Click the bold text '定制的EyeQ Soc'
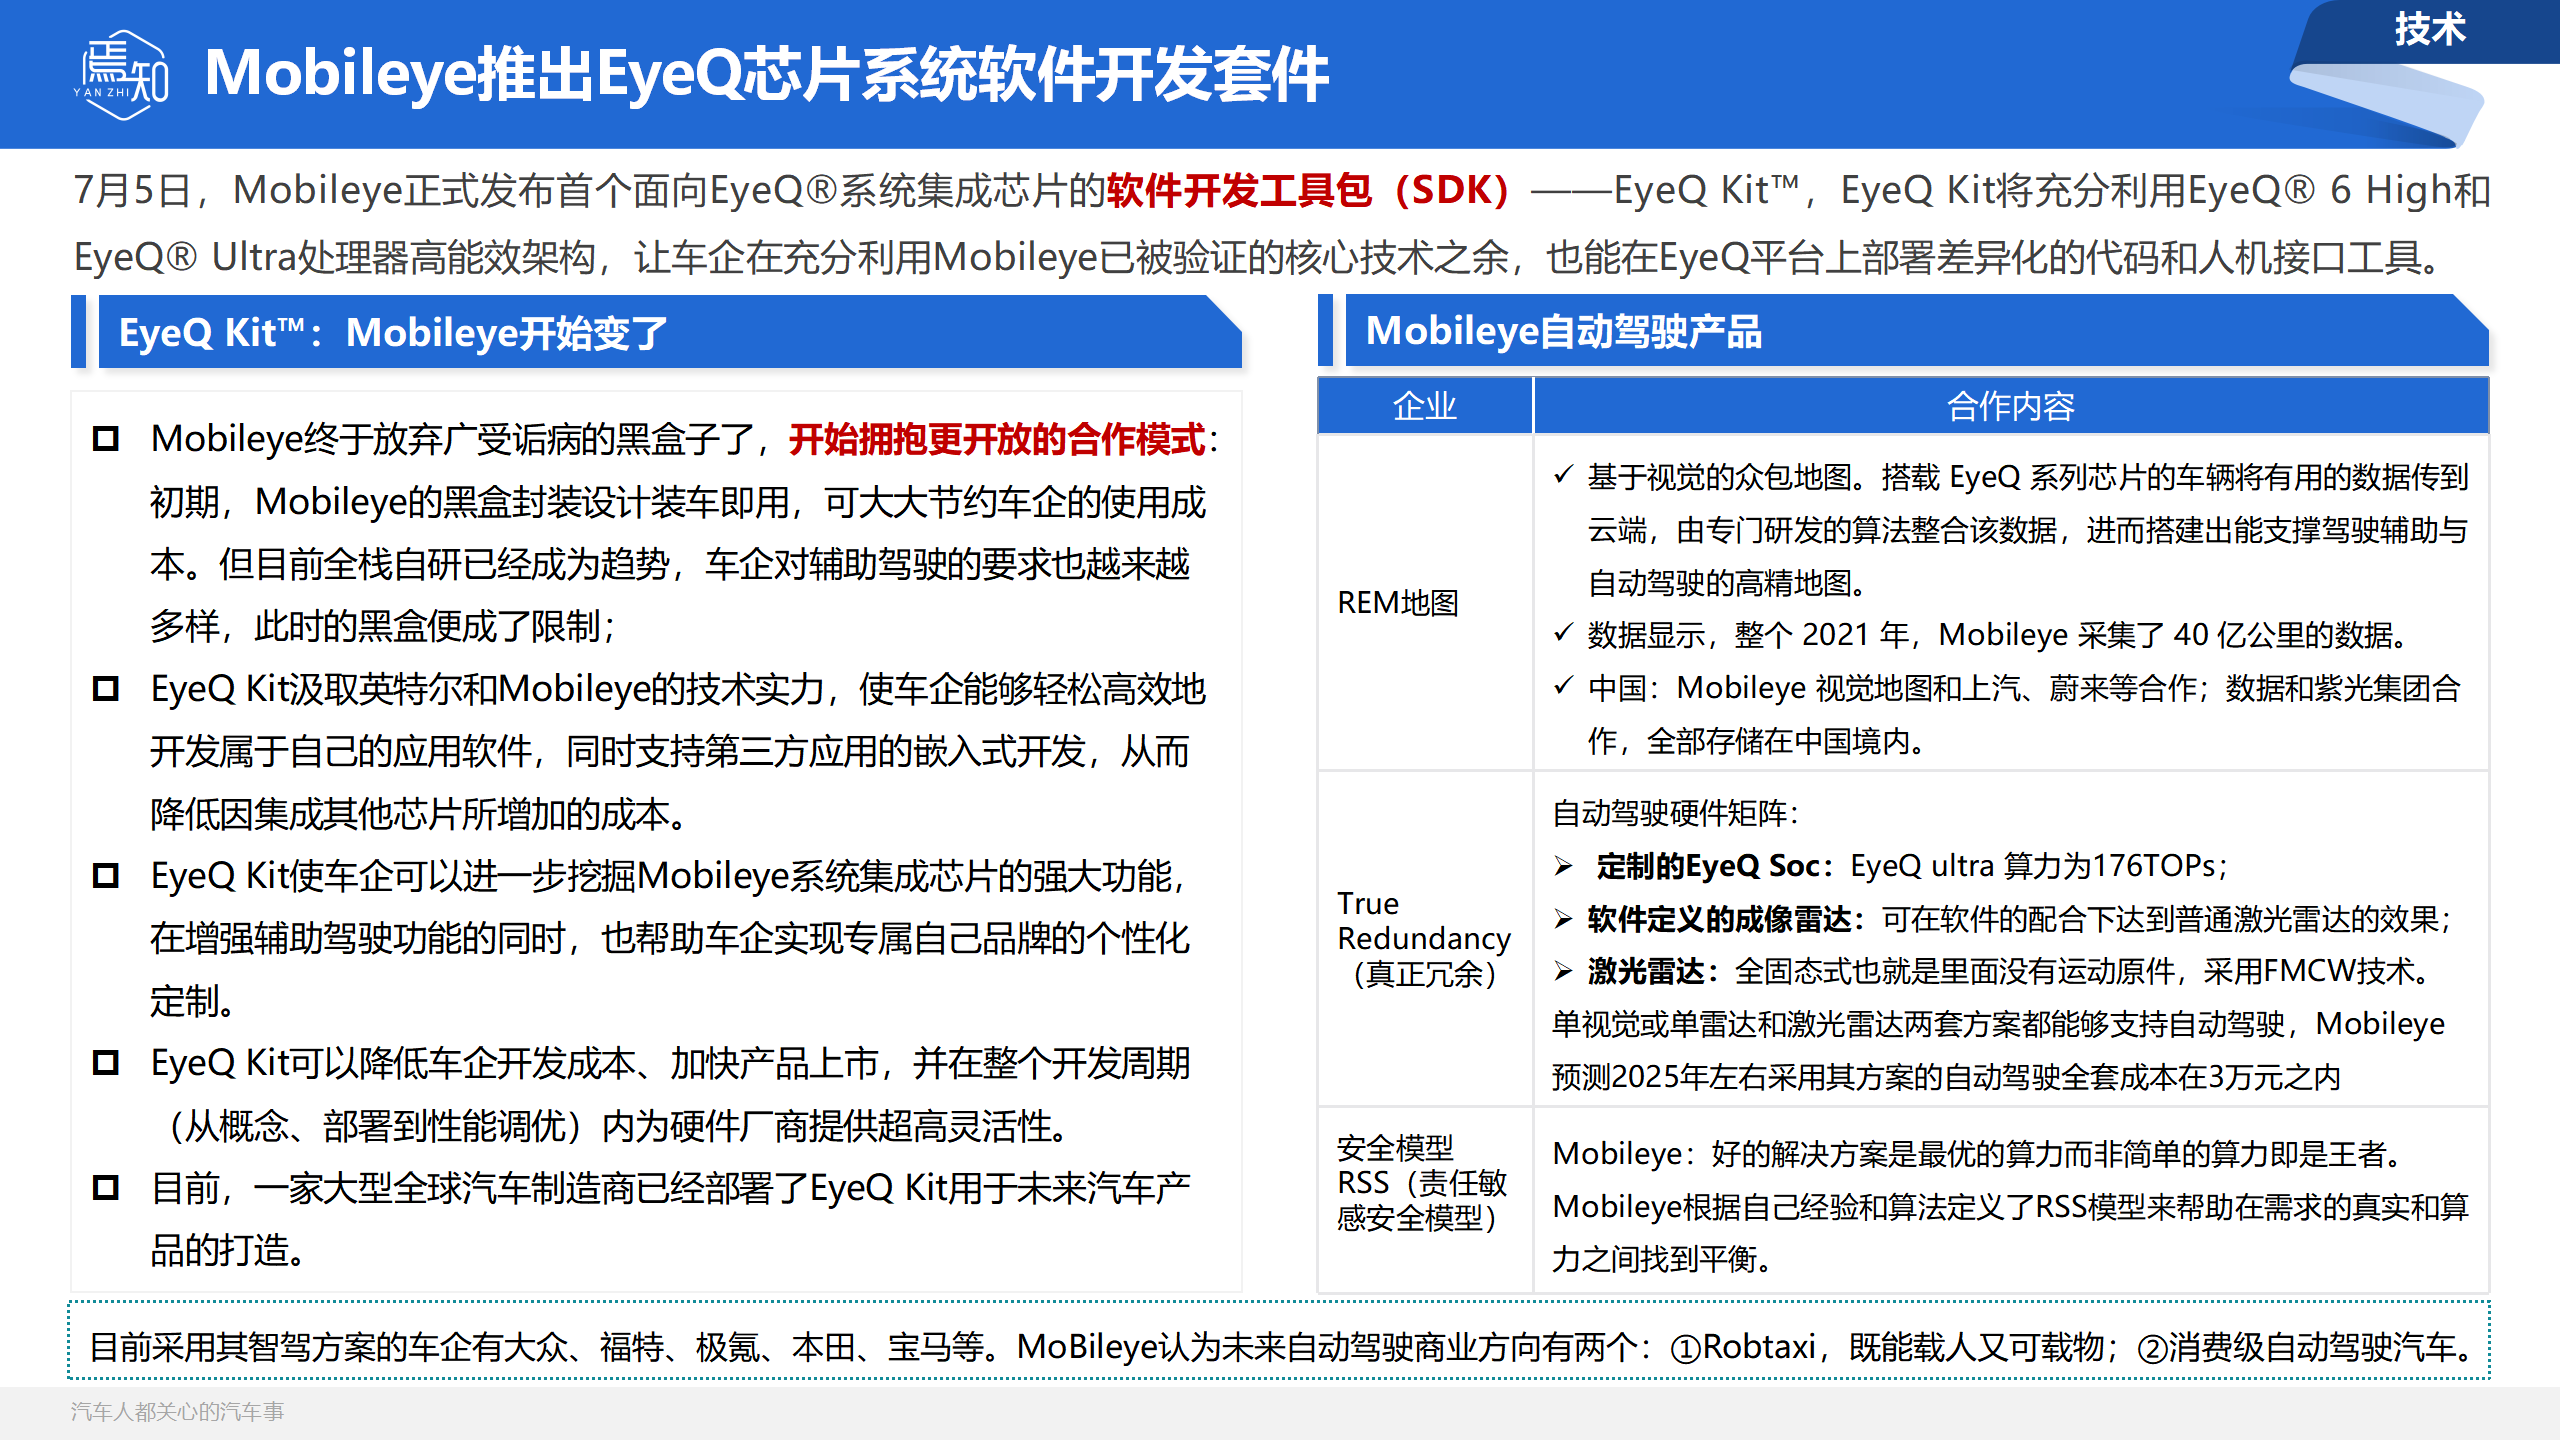 (1707, 866)
